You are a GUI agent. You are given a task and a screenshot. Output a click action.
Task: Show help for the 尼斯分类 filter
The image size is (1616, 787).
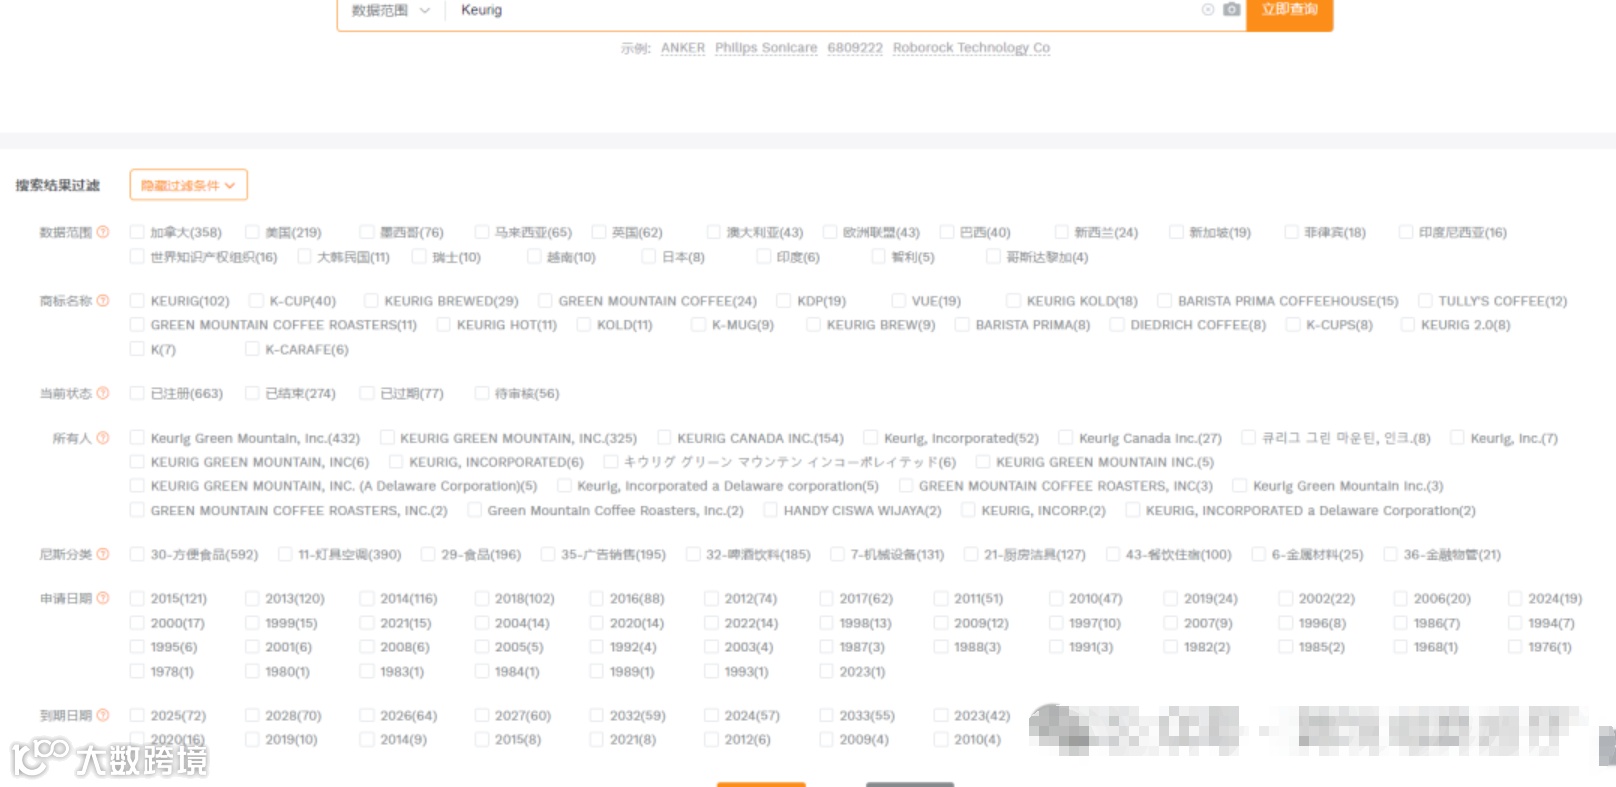click(x=103, y=555)
